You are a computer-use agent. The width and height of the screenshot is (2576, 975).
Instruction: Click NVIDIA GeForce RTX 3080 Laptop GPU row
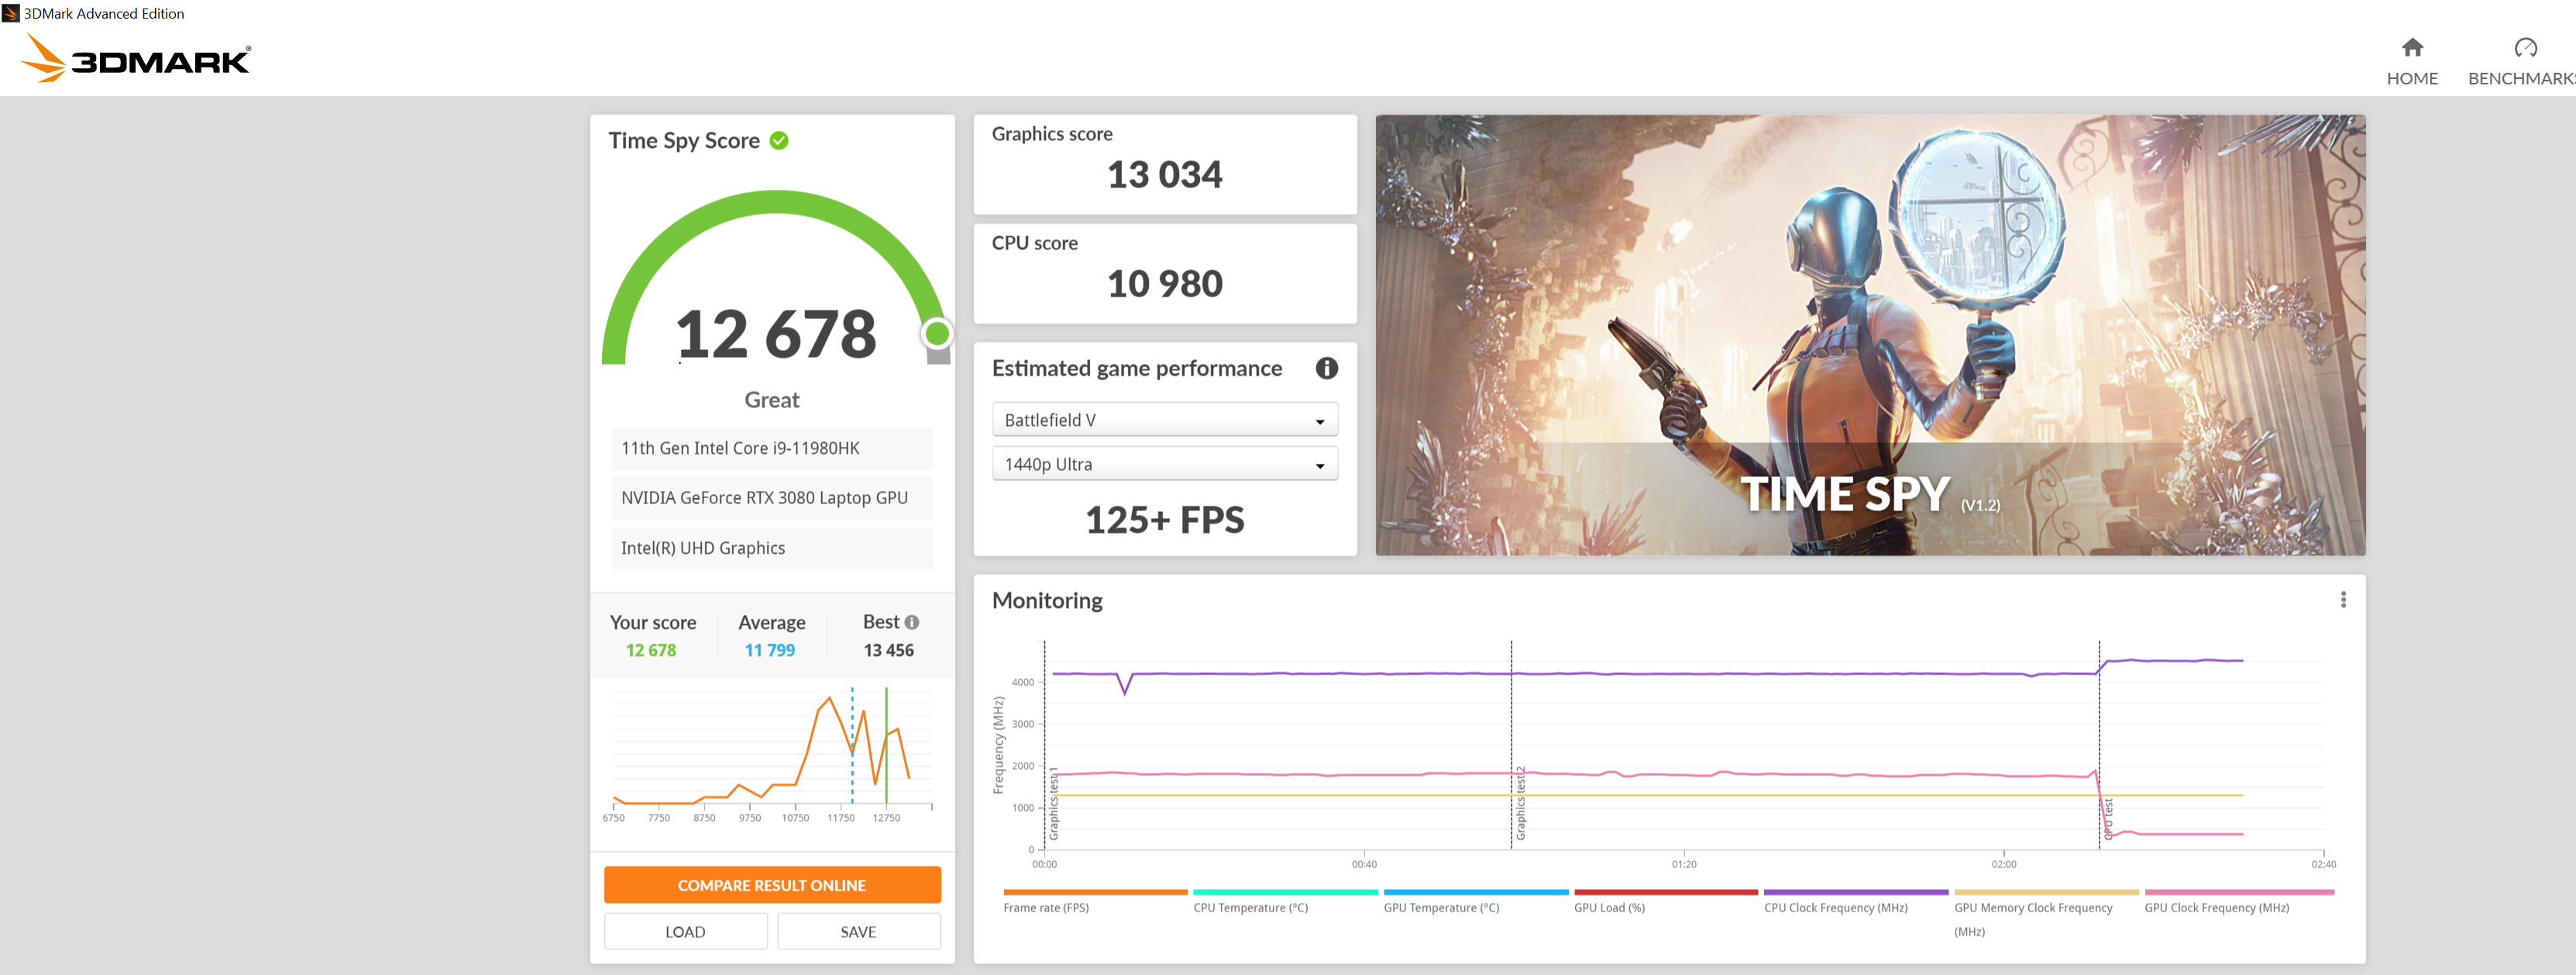(772, 498)
